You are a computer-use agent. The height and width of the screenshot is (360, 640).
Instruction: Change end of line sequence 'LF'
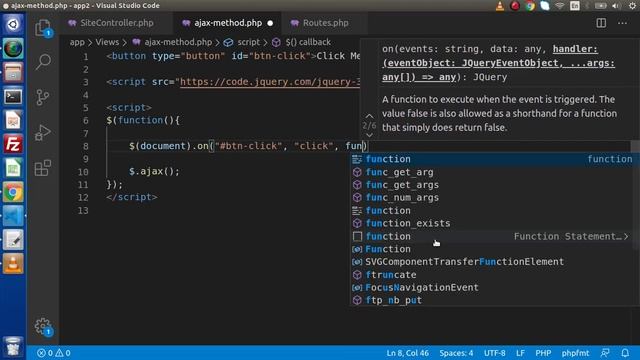pos(520,353)
